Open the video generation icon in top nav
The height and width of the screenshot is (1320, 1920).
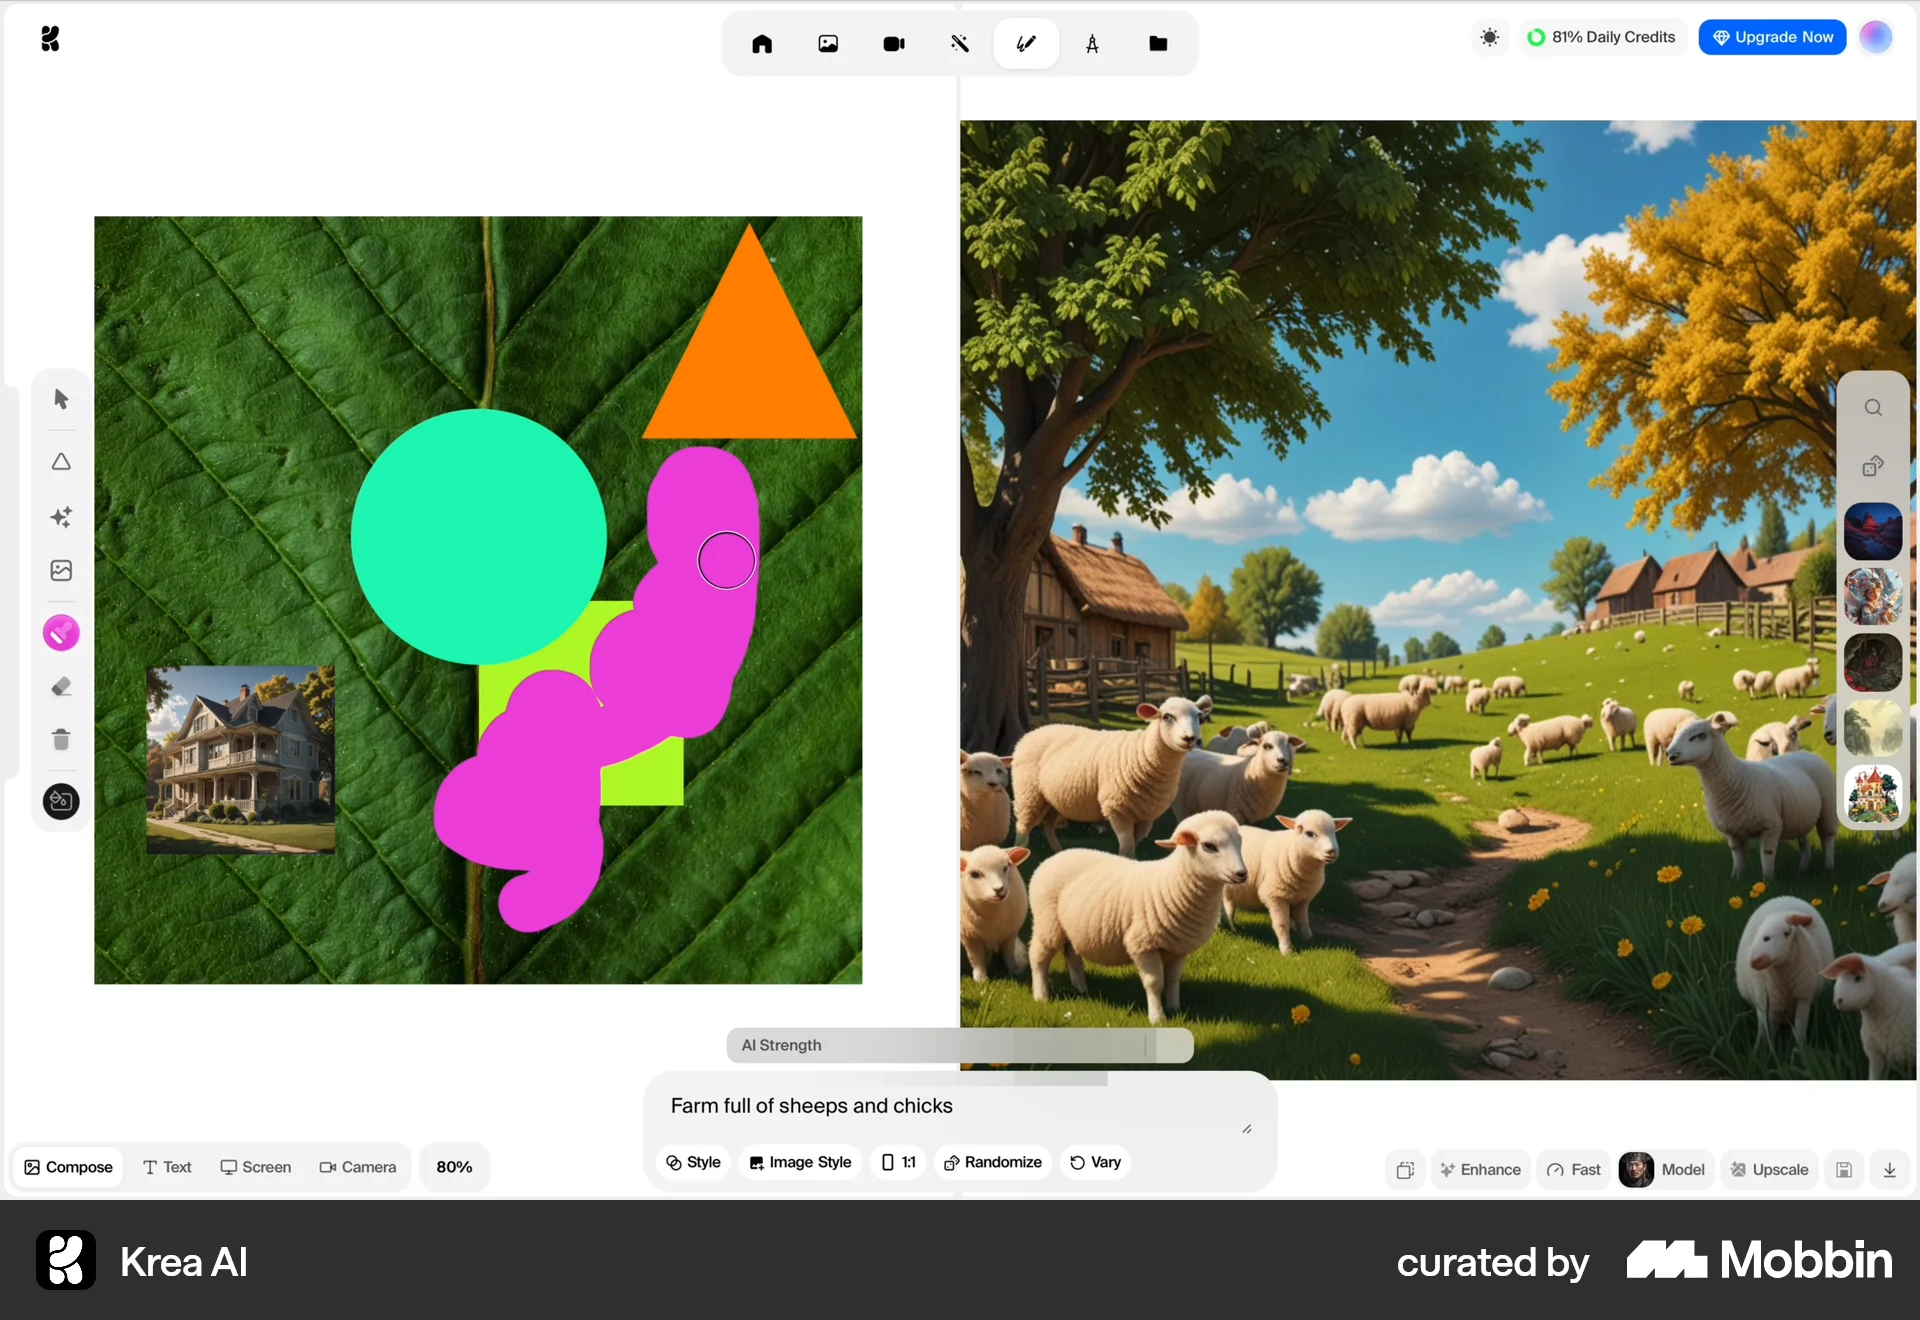tap(894, 44)
